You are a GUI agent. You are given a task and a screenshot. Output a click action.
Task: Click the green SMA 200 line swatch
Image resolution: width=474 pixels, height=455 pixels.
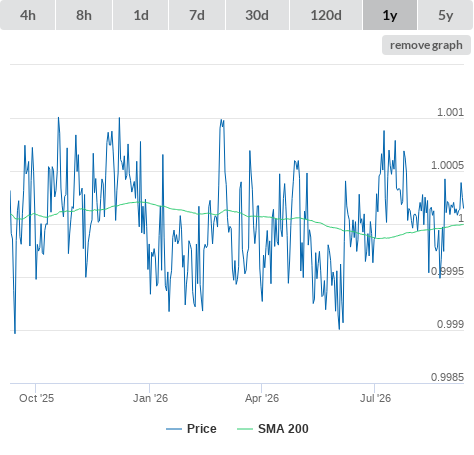tap(245, 429)
